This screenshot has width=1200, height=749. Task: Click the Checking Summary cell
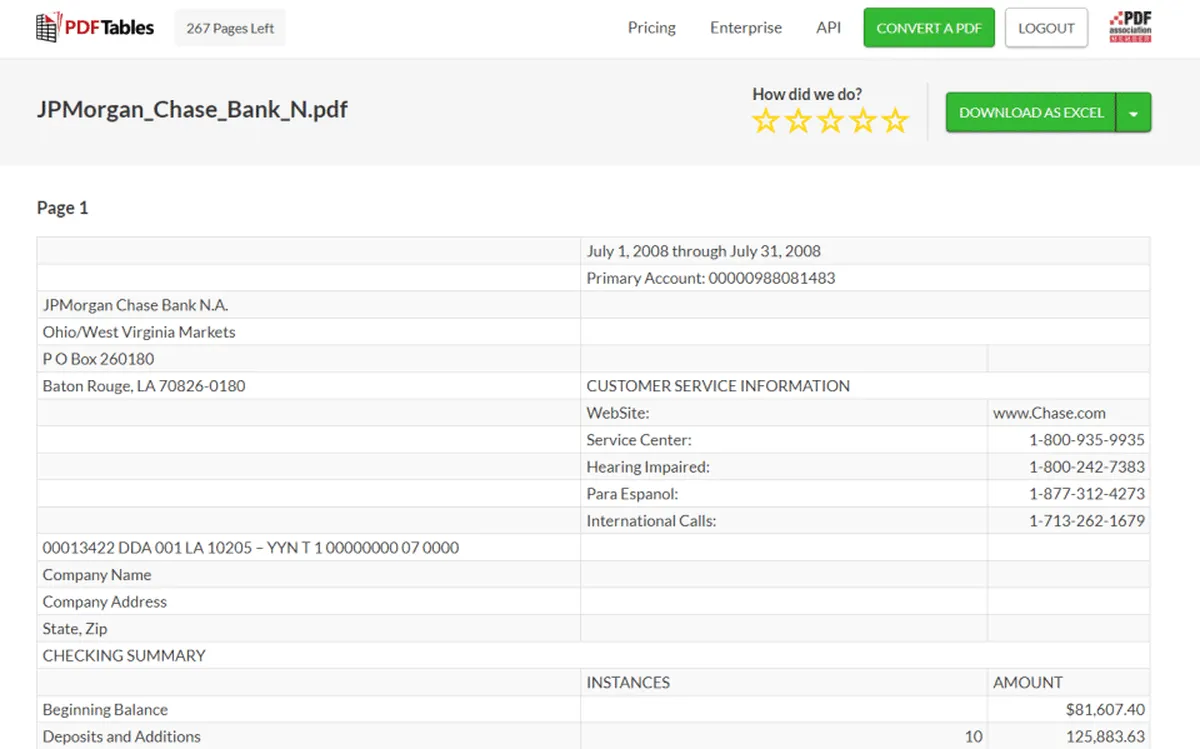point(593,656)
